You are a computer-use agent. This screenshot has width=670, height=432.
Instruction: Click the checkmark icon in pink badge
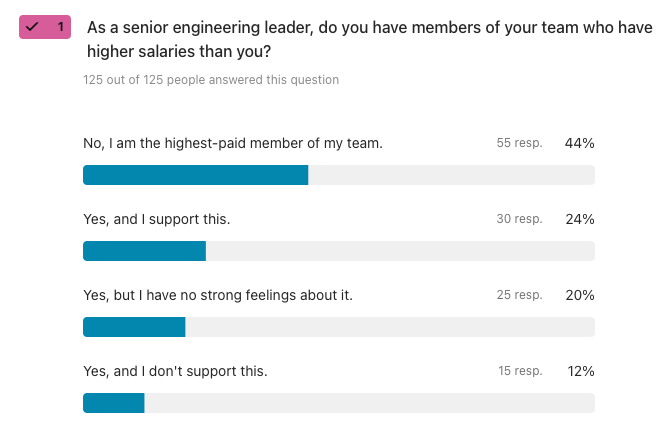32,27
